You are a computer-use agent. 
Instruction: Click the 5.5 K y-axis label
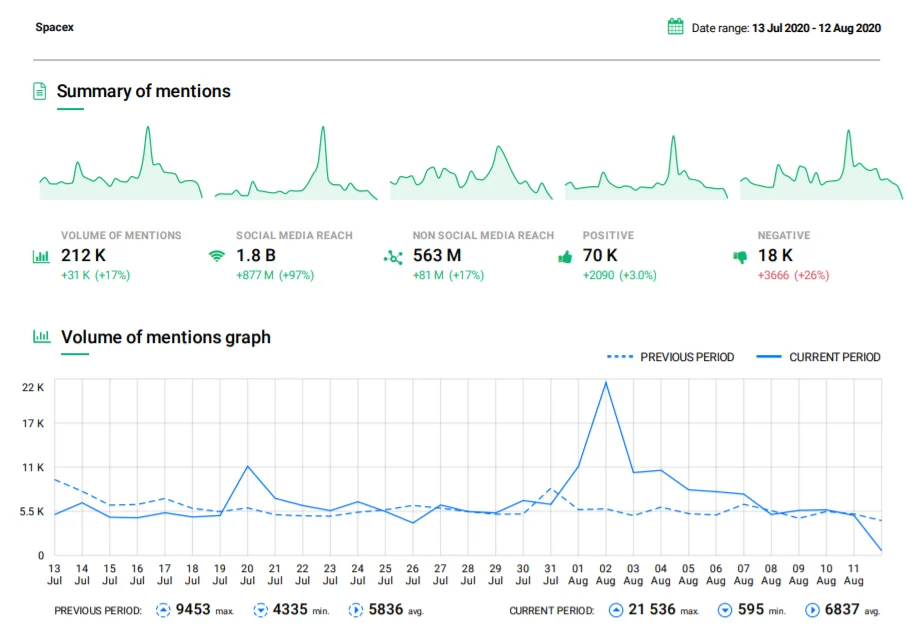[x=32, y=511]
